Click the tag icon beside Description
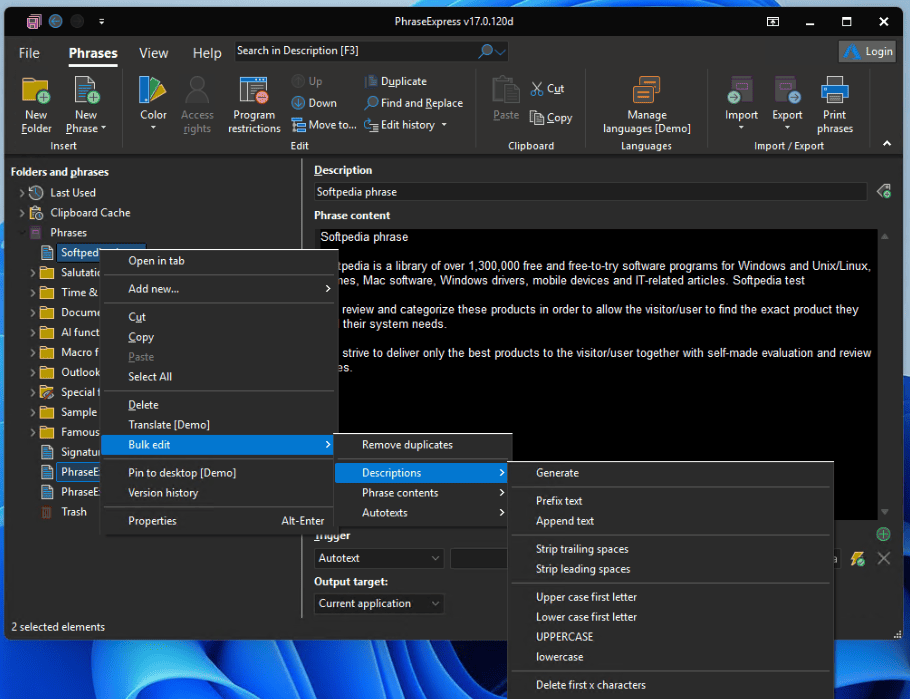 pos(884,191)
